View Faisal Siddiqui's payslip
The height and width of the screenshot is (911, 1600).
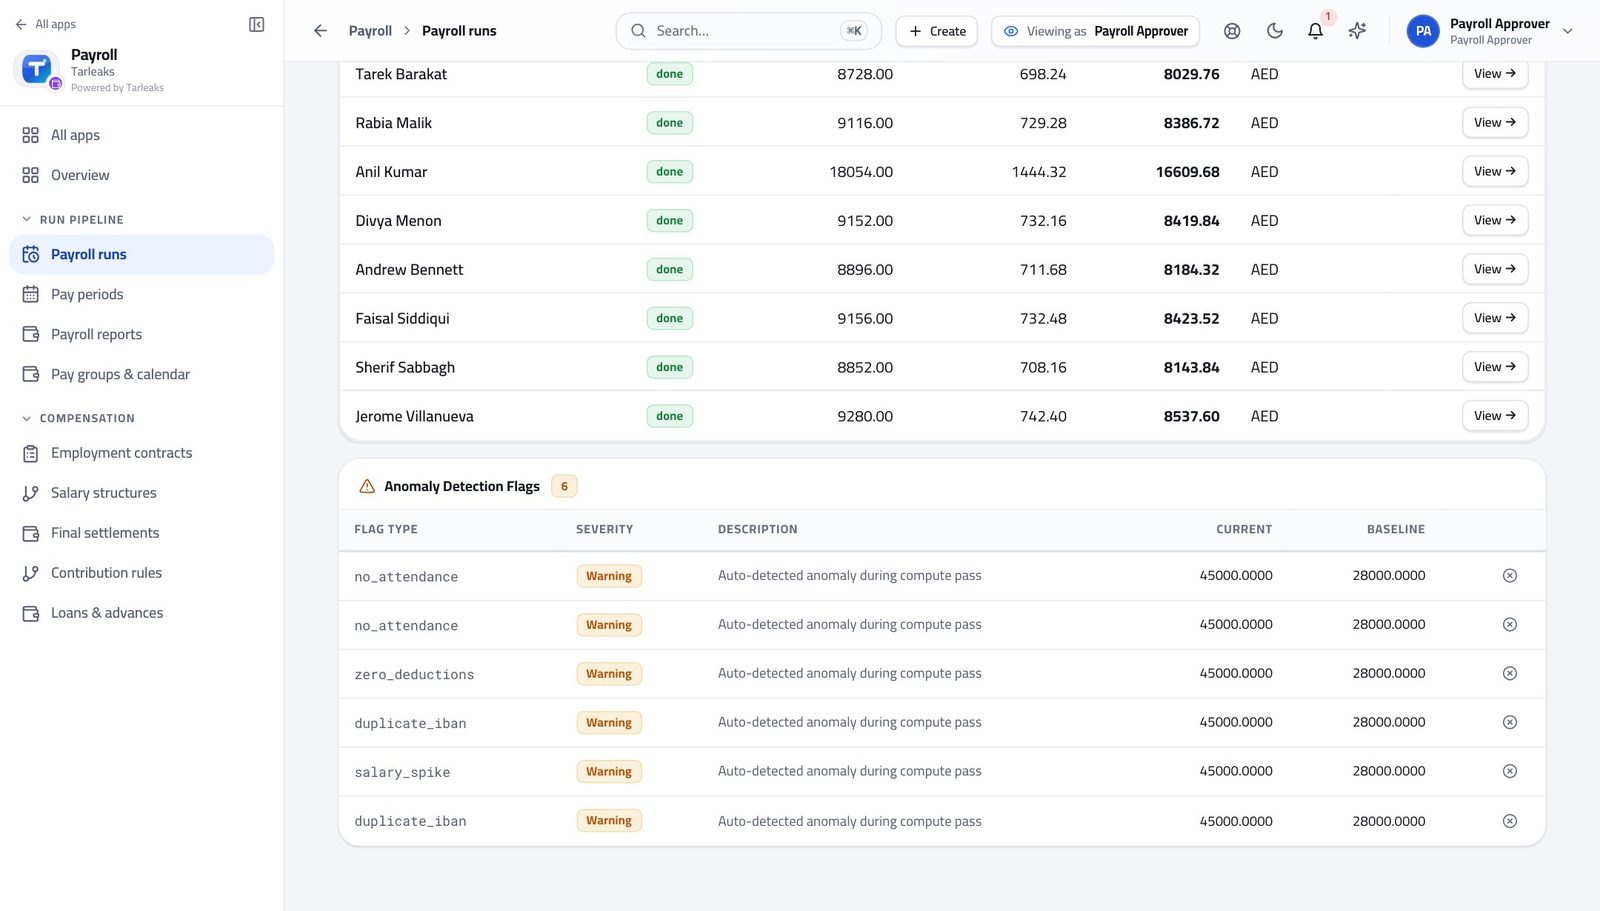[1495, 319]
